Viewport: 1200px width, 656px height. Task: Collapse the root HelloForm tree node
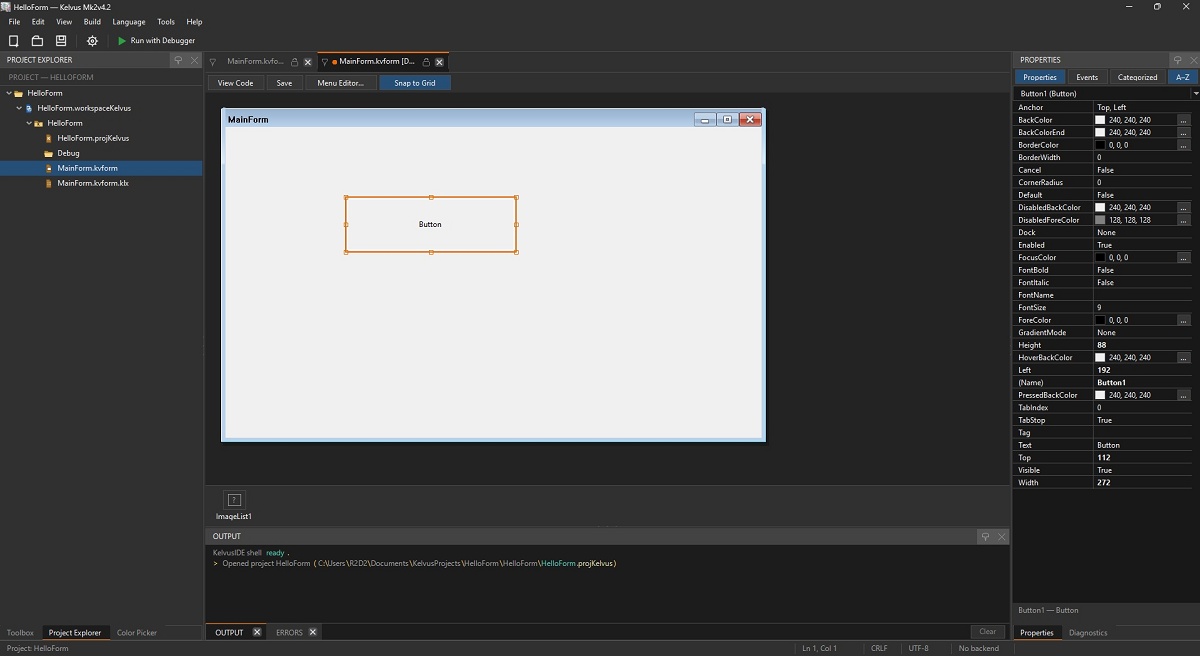tap(9, 93)
